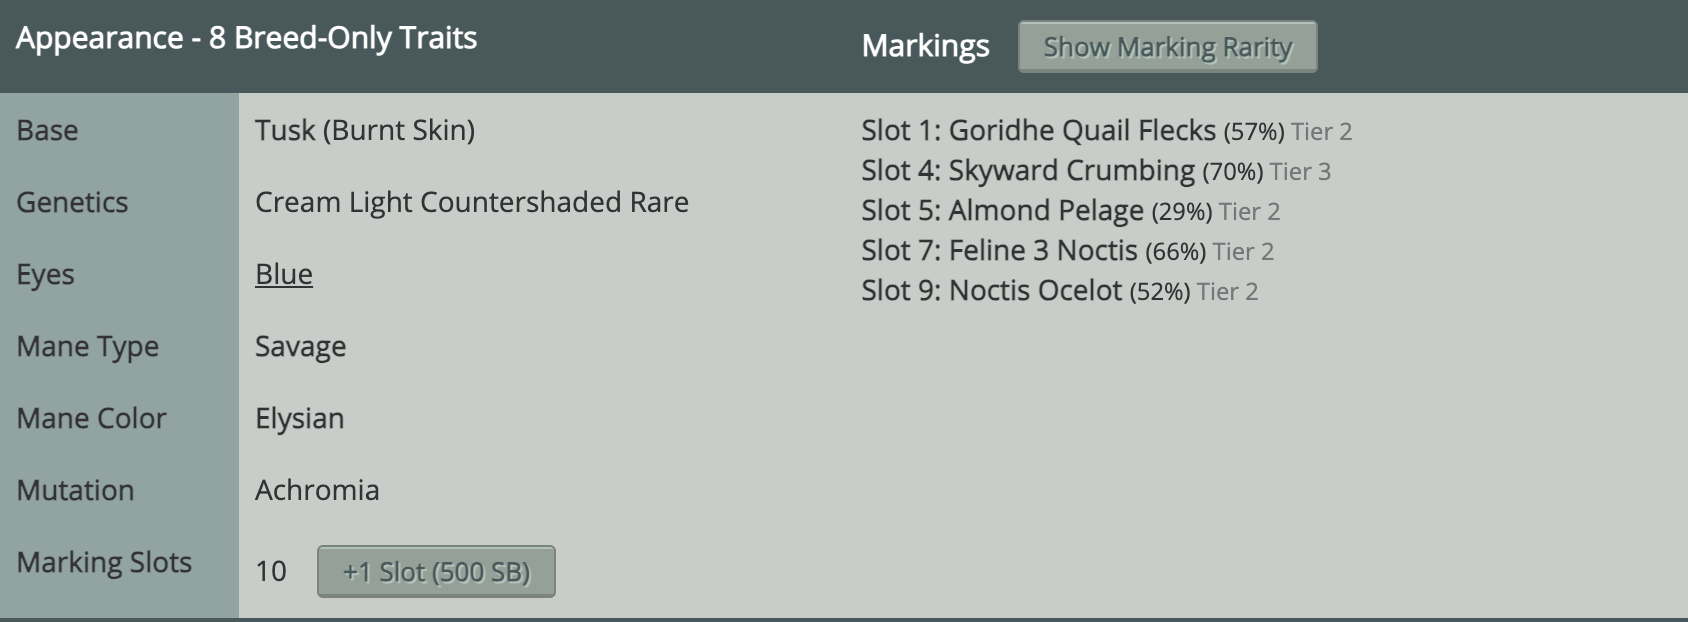Click the Show Marking Rarity button
The height and width of the screenshot is (622, 1688).
tap(1167, 47)
